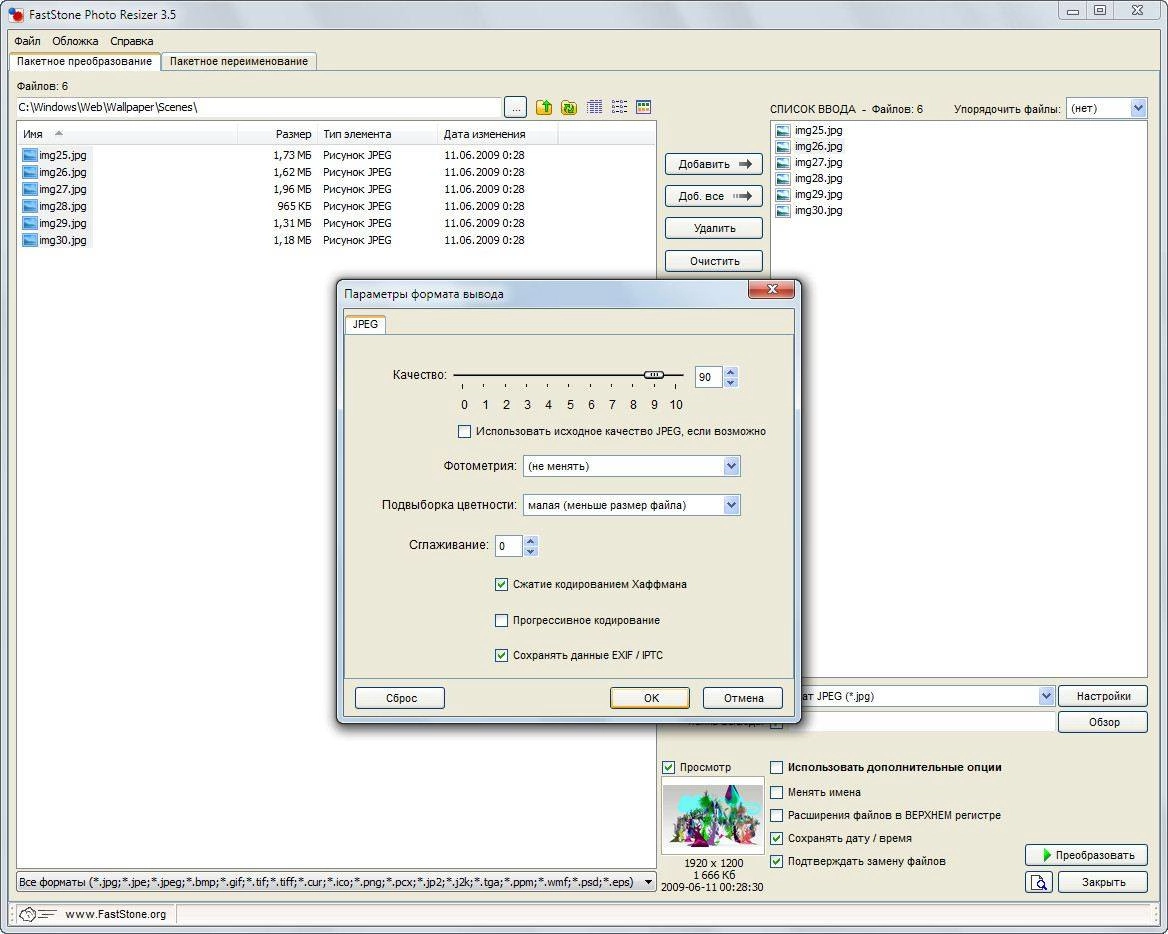Click the 'Удалить' remove button

coord(714,228)
